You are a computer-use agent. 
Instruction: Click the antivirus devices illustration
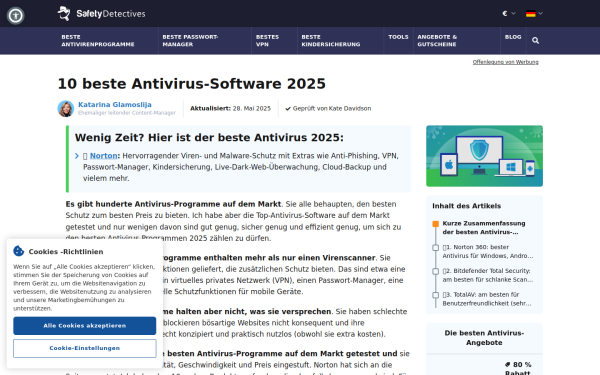click(x=484, y=156)
